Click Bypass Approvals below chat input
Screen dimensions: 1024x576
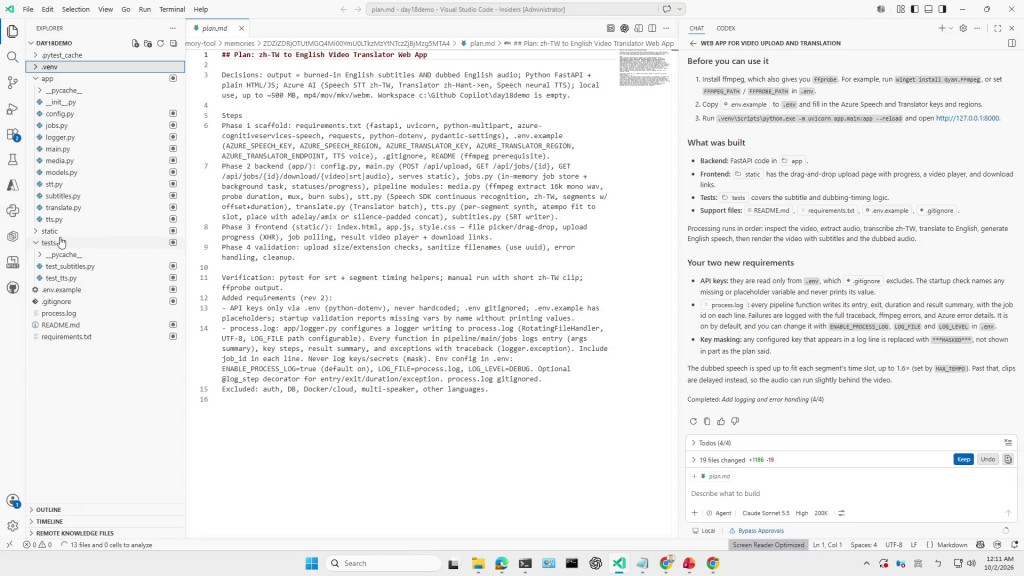[761, 531]
